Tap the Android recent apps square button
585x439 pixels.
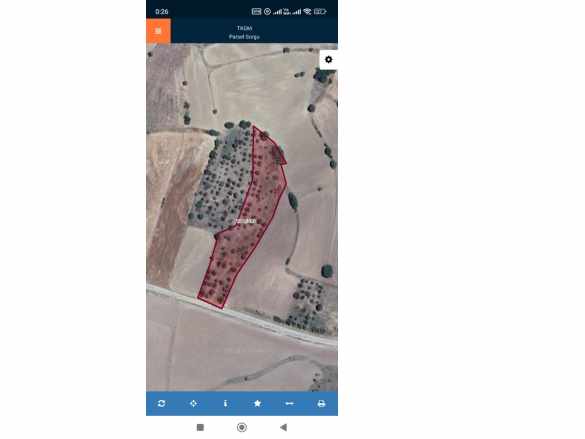click(x=200, y=427)
